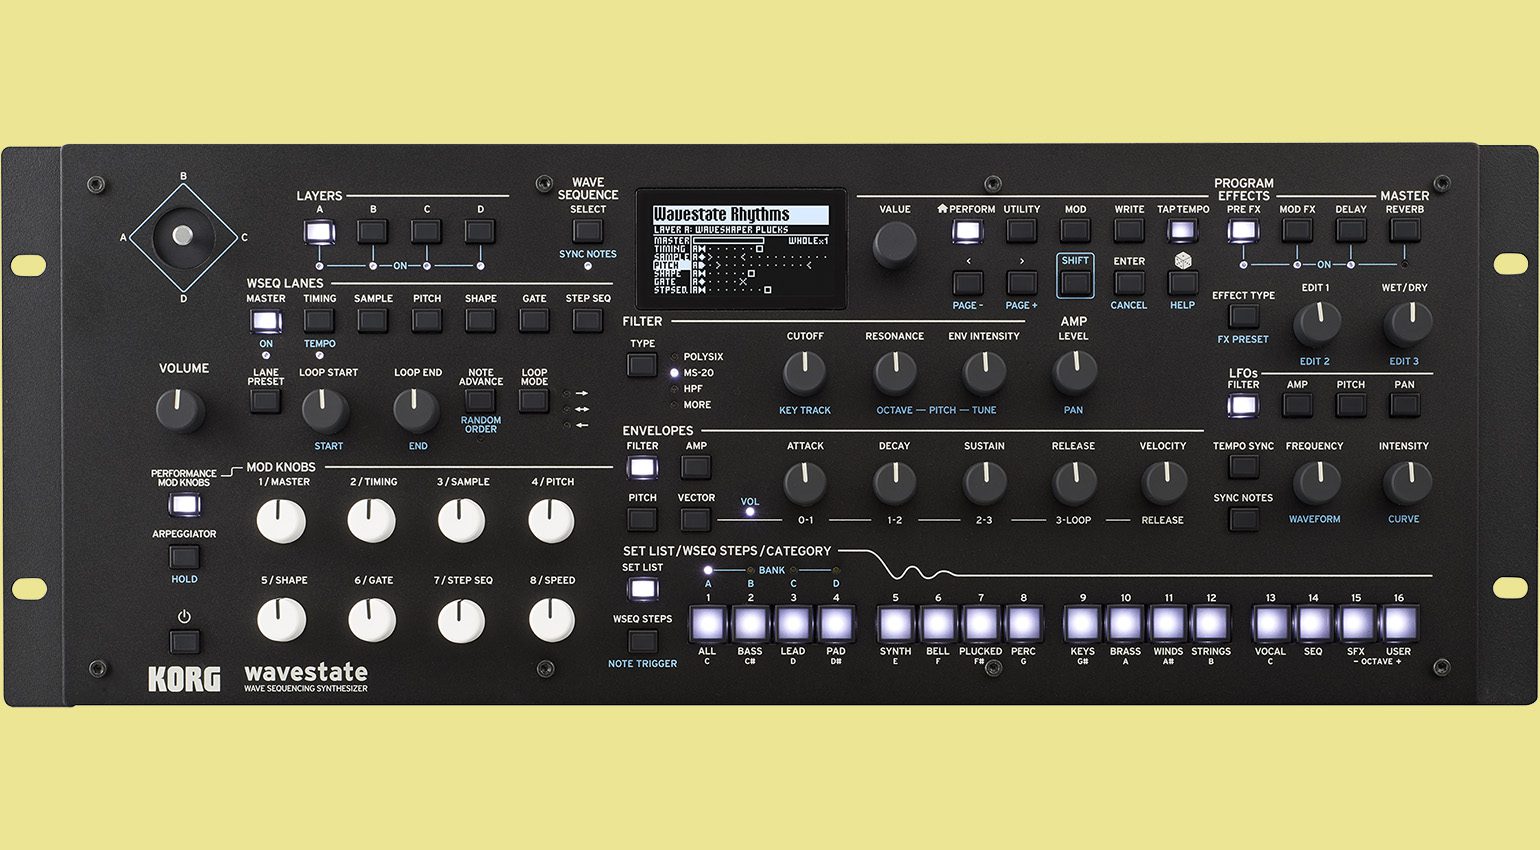Open the MOD menu button
1540x850 pixels.
point(1075,230)
